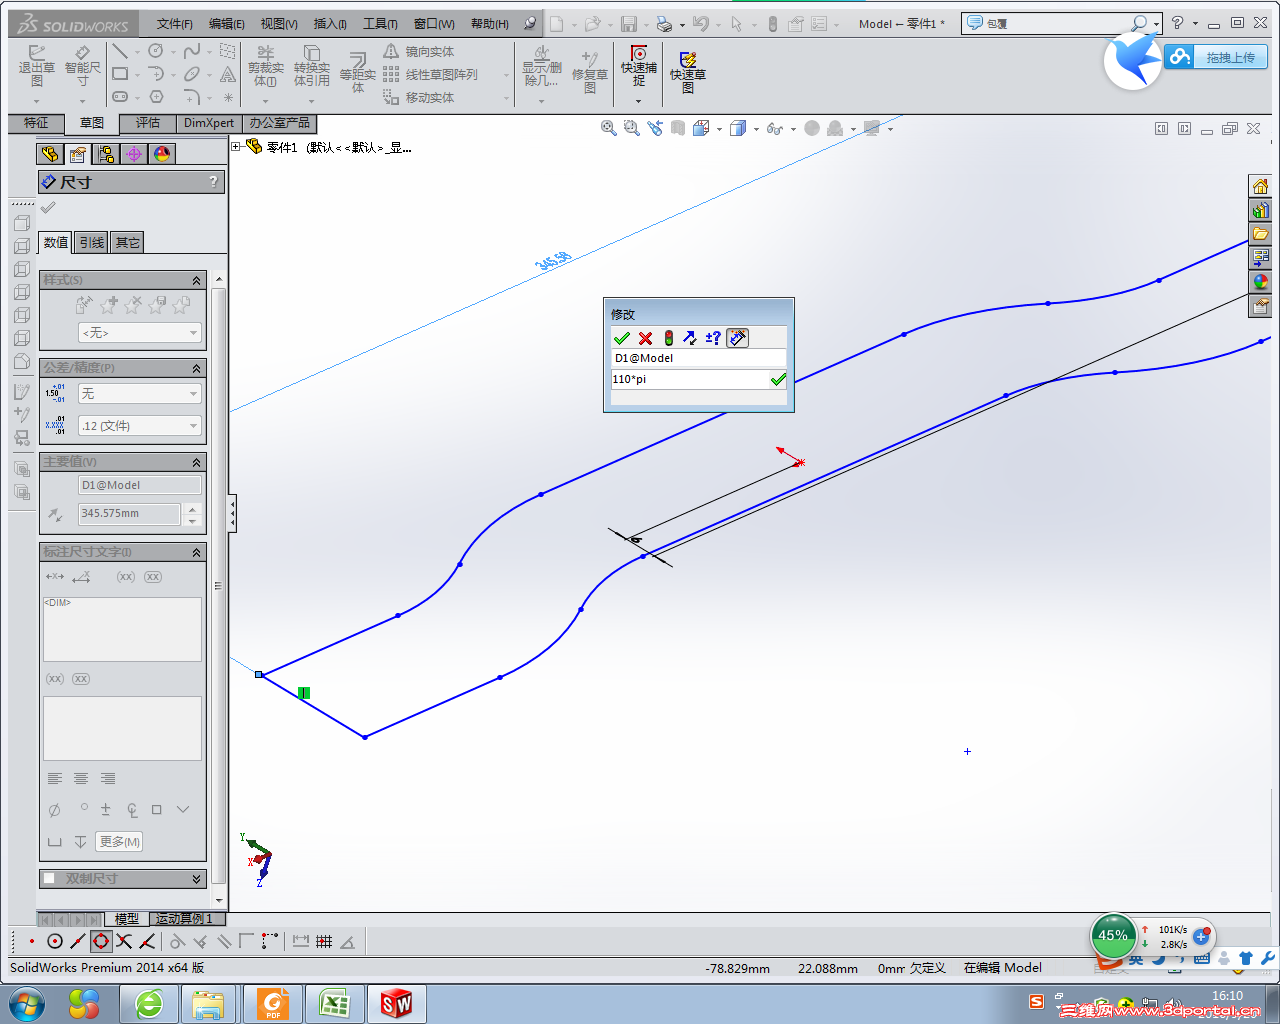
Task: Open the 工具(T) menu
Action: 379,24
